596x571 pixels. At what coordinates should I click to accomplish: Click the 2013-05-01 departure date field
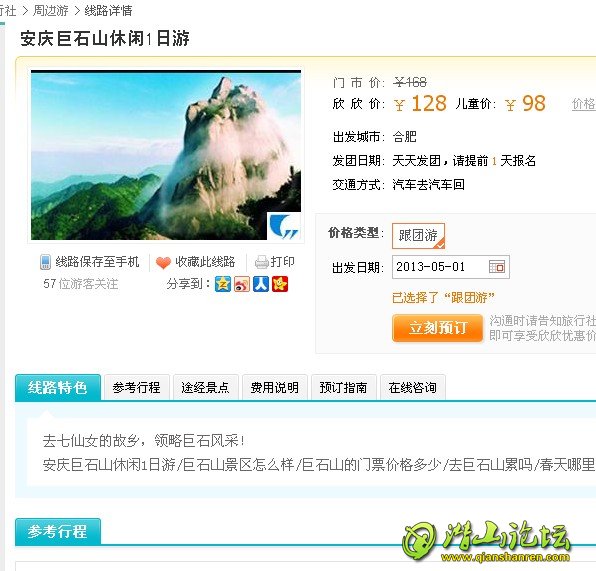click(x=451, y=267)
